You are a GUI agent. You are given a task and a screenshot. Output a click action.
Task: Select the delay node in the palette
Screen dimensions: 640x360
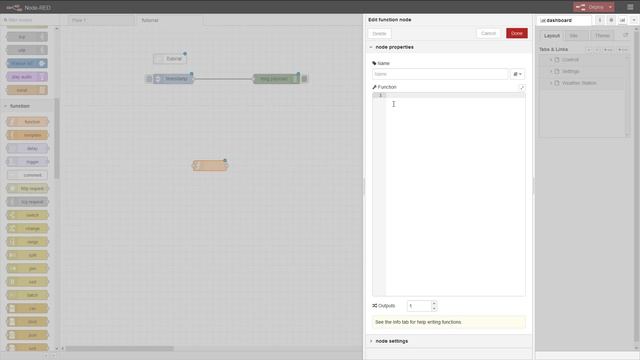tap(27, 149)
